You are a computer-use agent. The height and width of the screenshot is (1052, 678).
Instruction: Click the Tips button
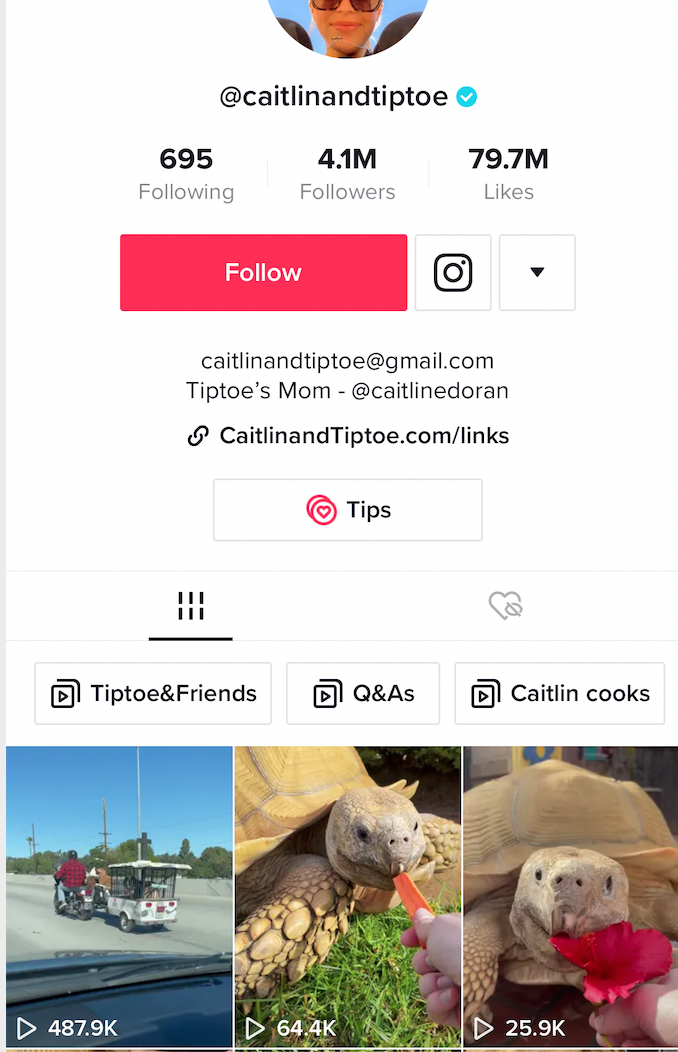tap(347, 510)
